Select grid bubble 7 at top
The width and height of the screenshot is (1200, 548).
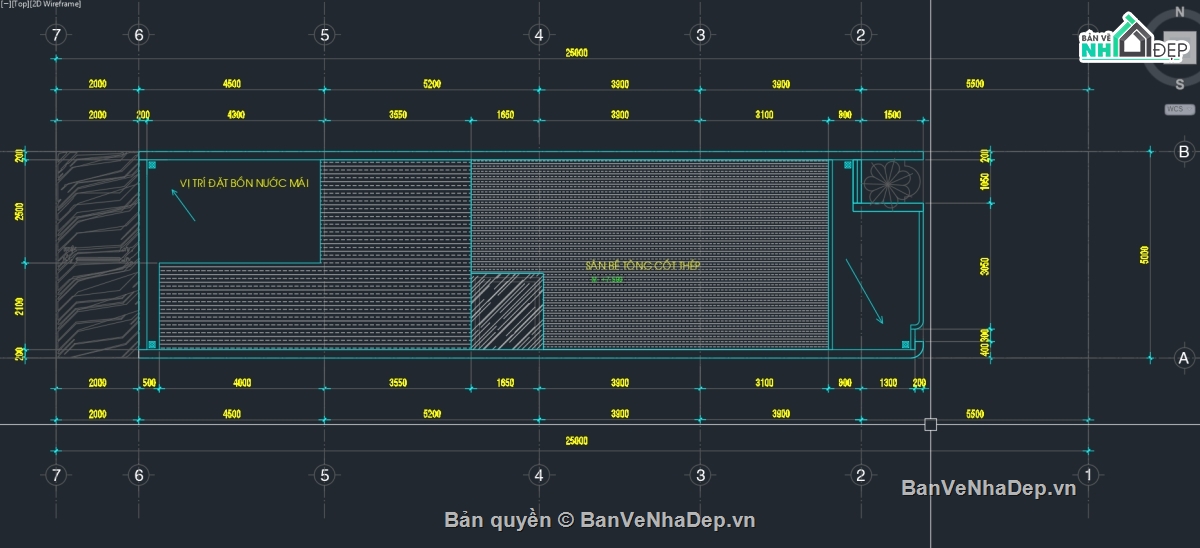[56, 35]
